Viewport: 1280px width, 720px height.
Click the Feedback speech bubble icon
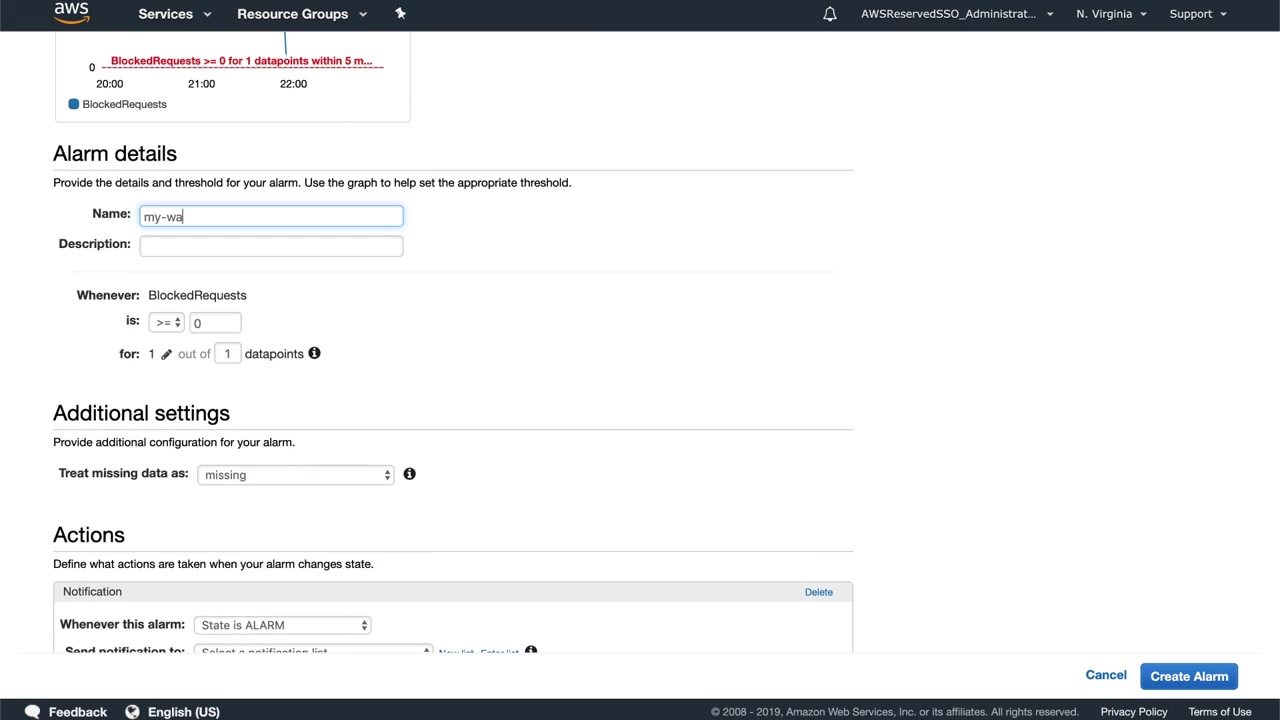point(32,711)
